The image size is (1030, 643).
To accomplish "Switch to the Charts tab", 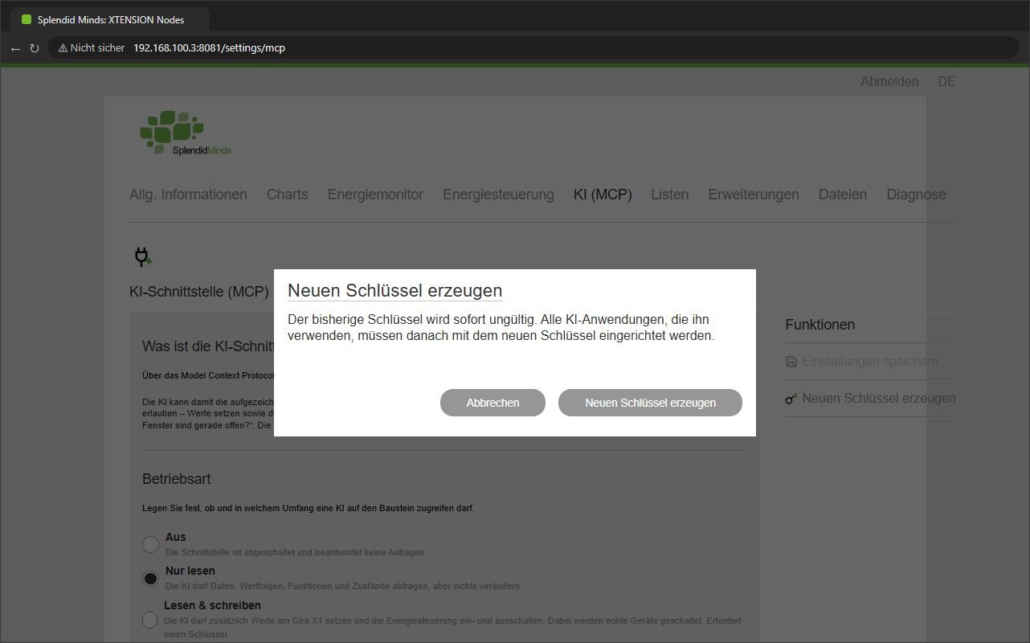I will pos(287,194).
